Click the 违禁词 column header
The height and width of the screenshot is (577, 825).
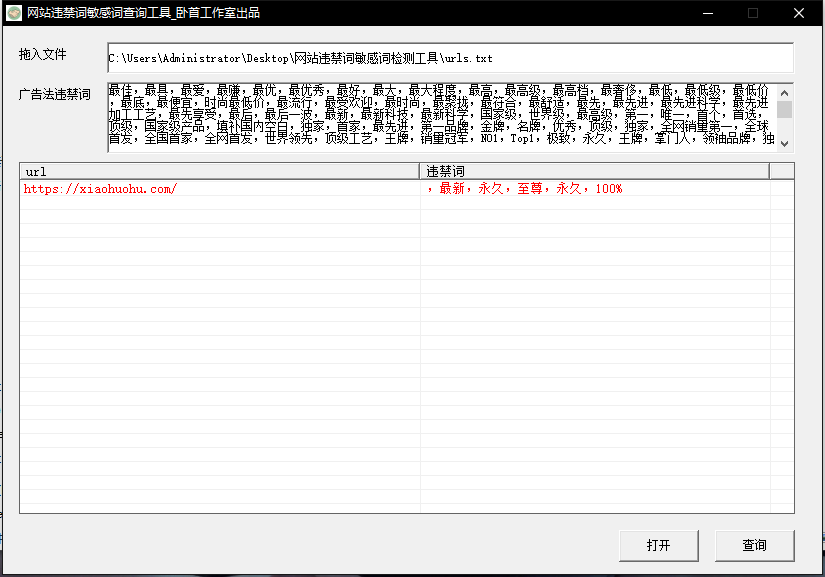coord(594,171)
